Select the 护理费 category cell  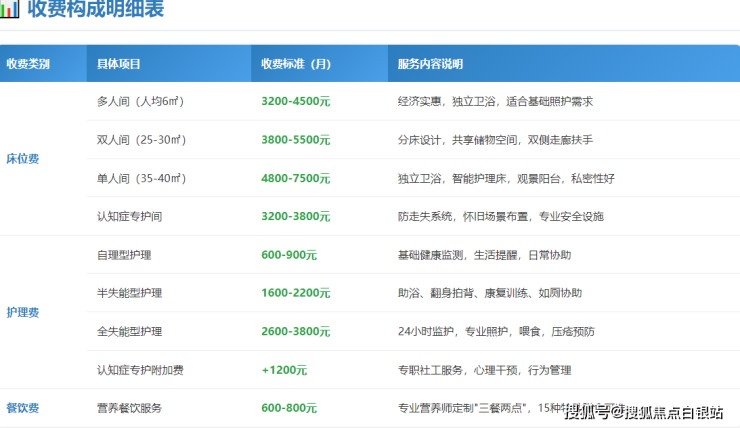click(23, 312)
